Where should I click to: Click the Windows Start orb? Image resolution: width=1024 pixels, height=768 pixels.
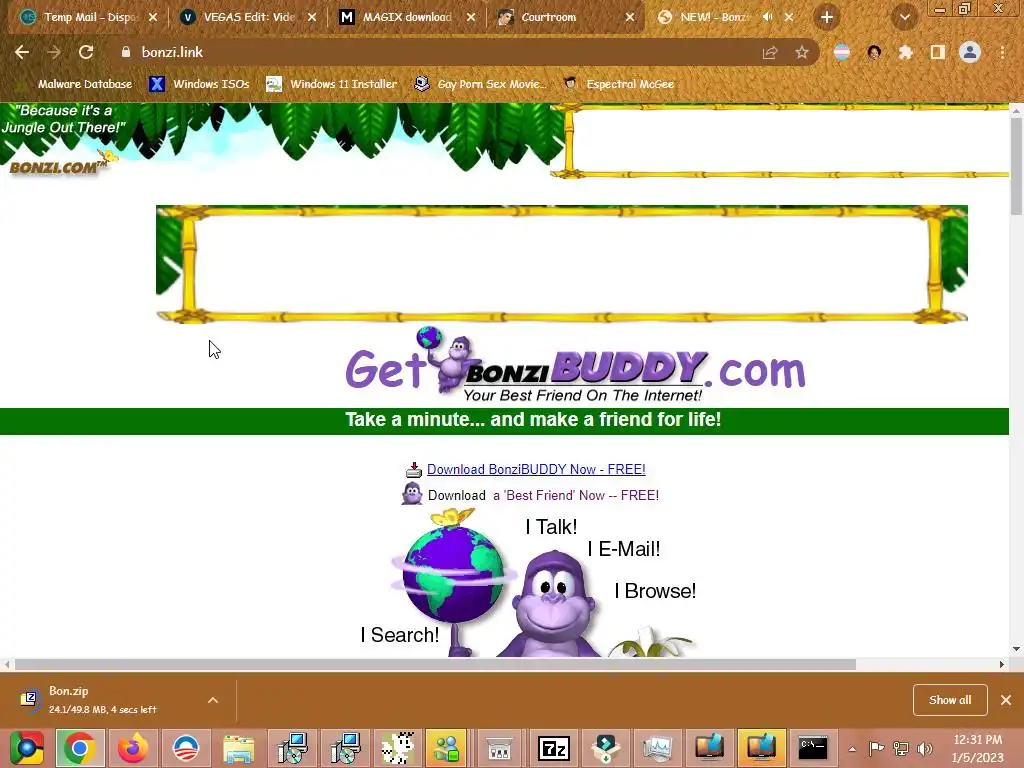coord(26,748)
